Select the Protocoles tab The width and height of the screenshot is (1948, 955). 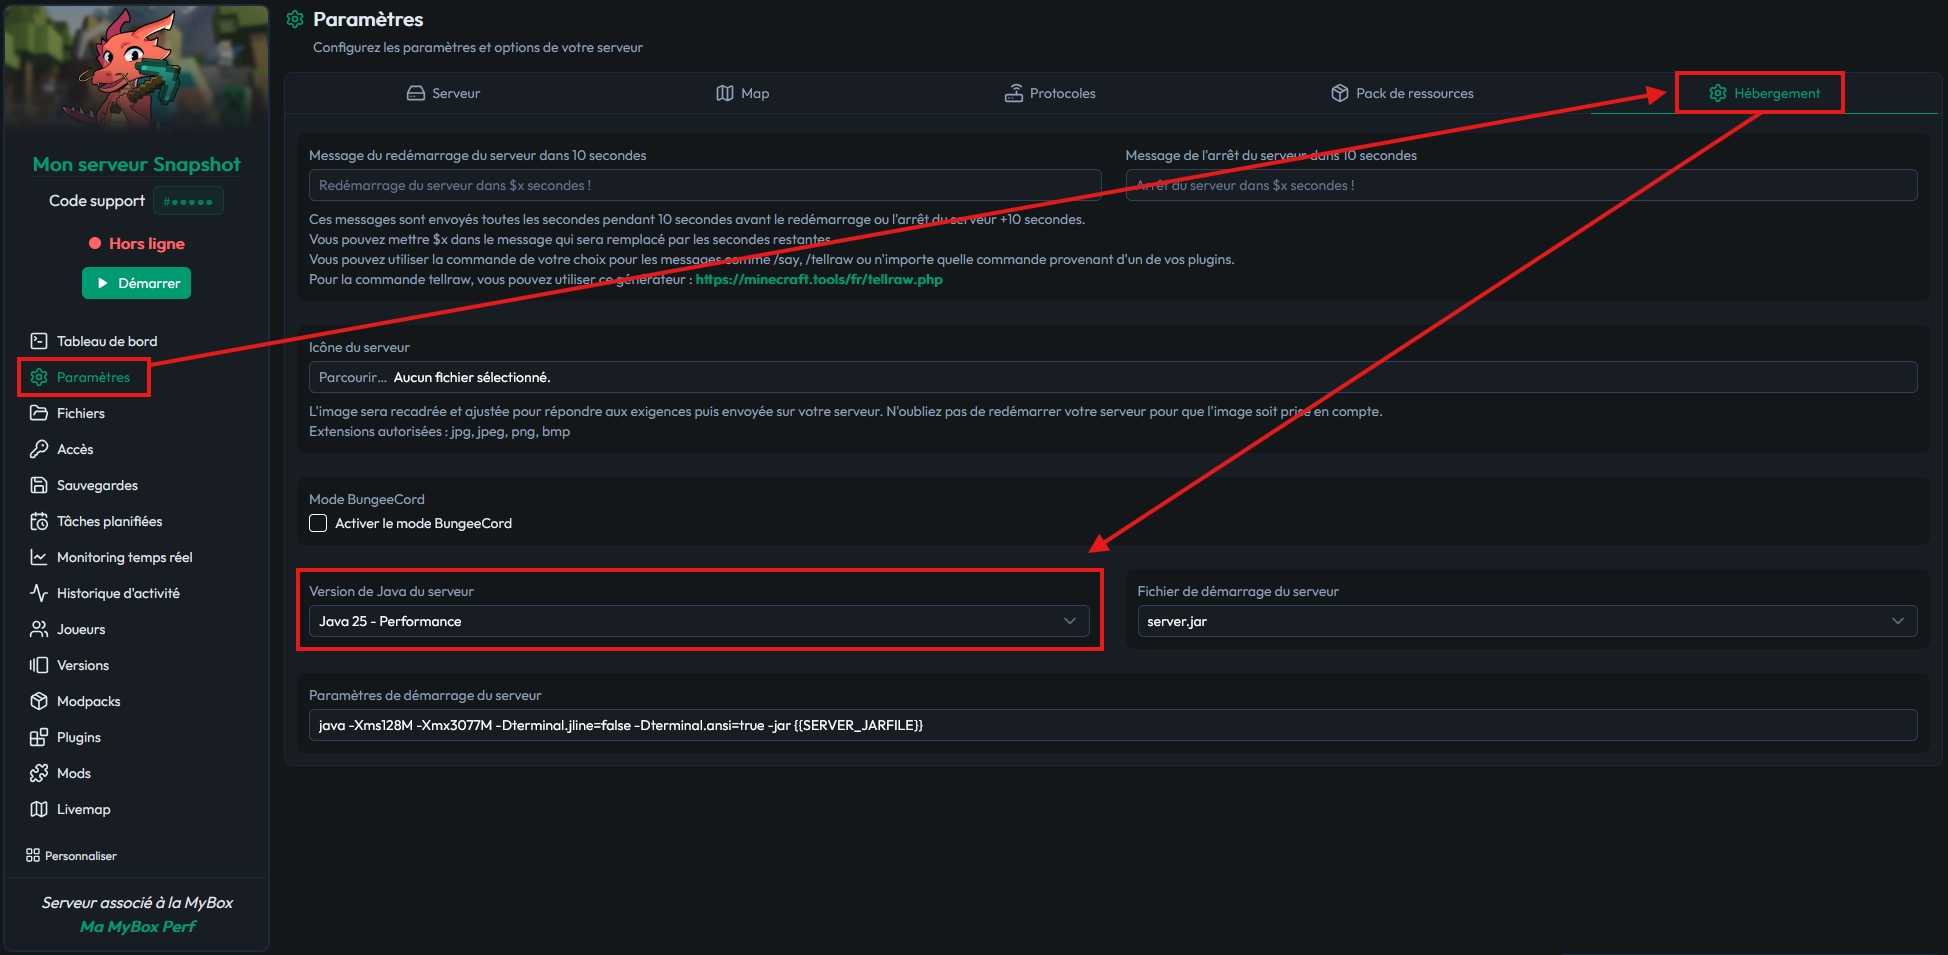tap(1049, 93)
